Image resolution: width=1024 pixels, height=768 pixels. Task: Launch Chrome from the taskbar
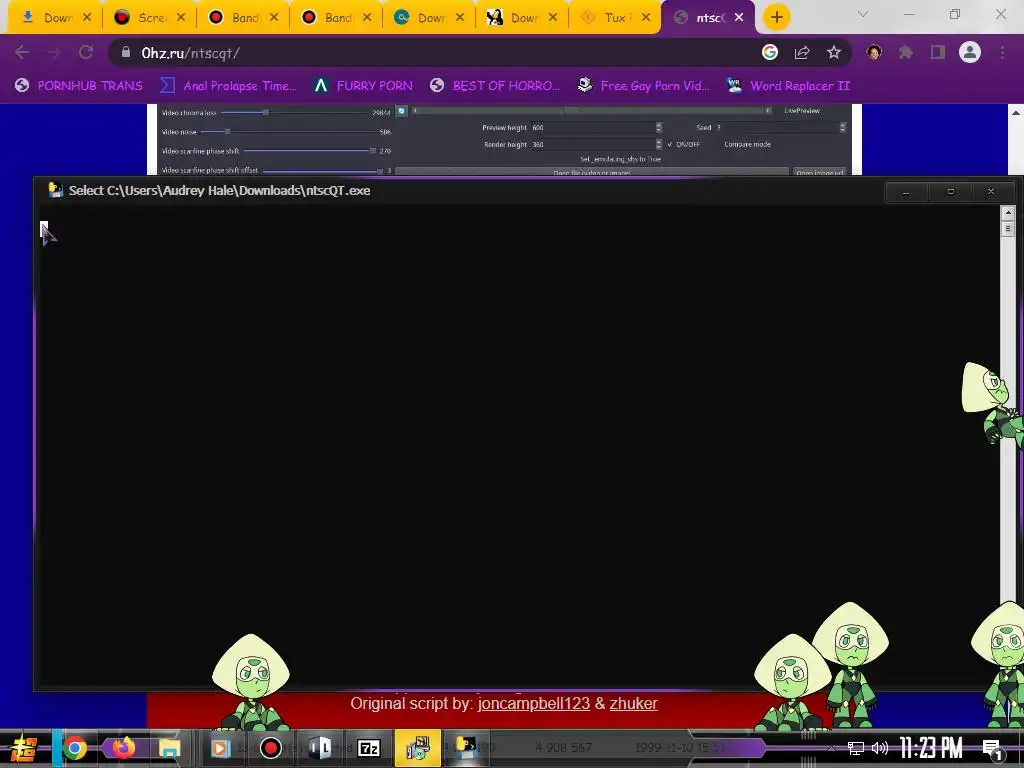pos(75,748)
